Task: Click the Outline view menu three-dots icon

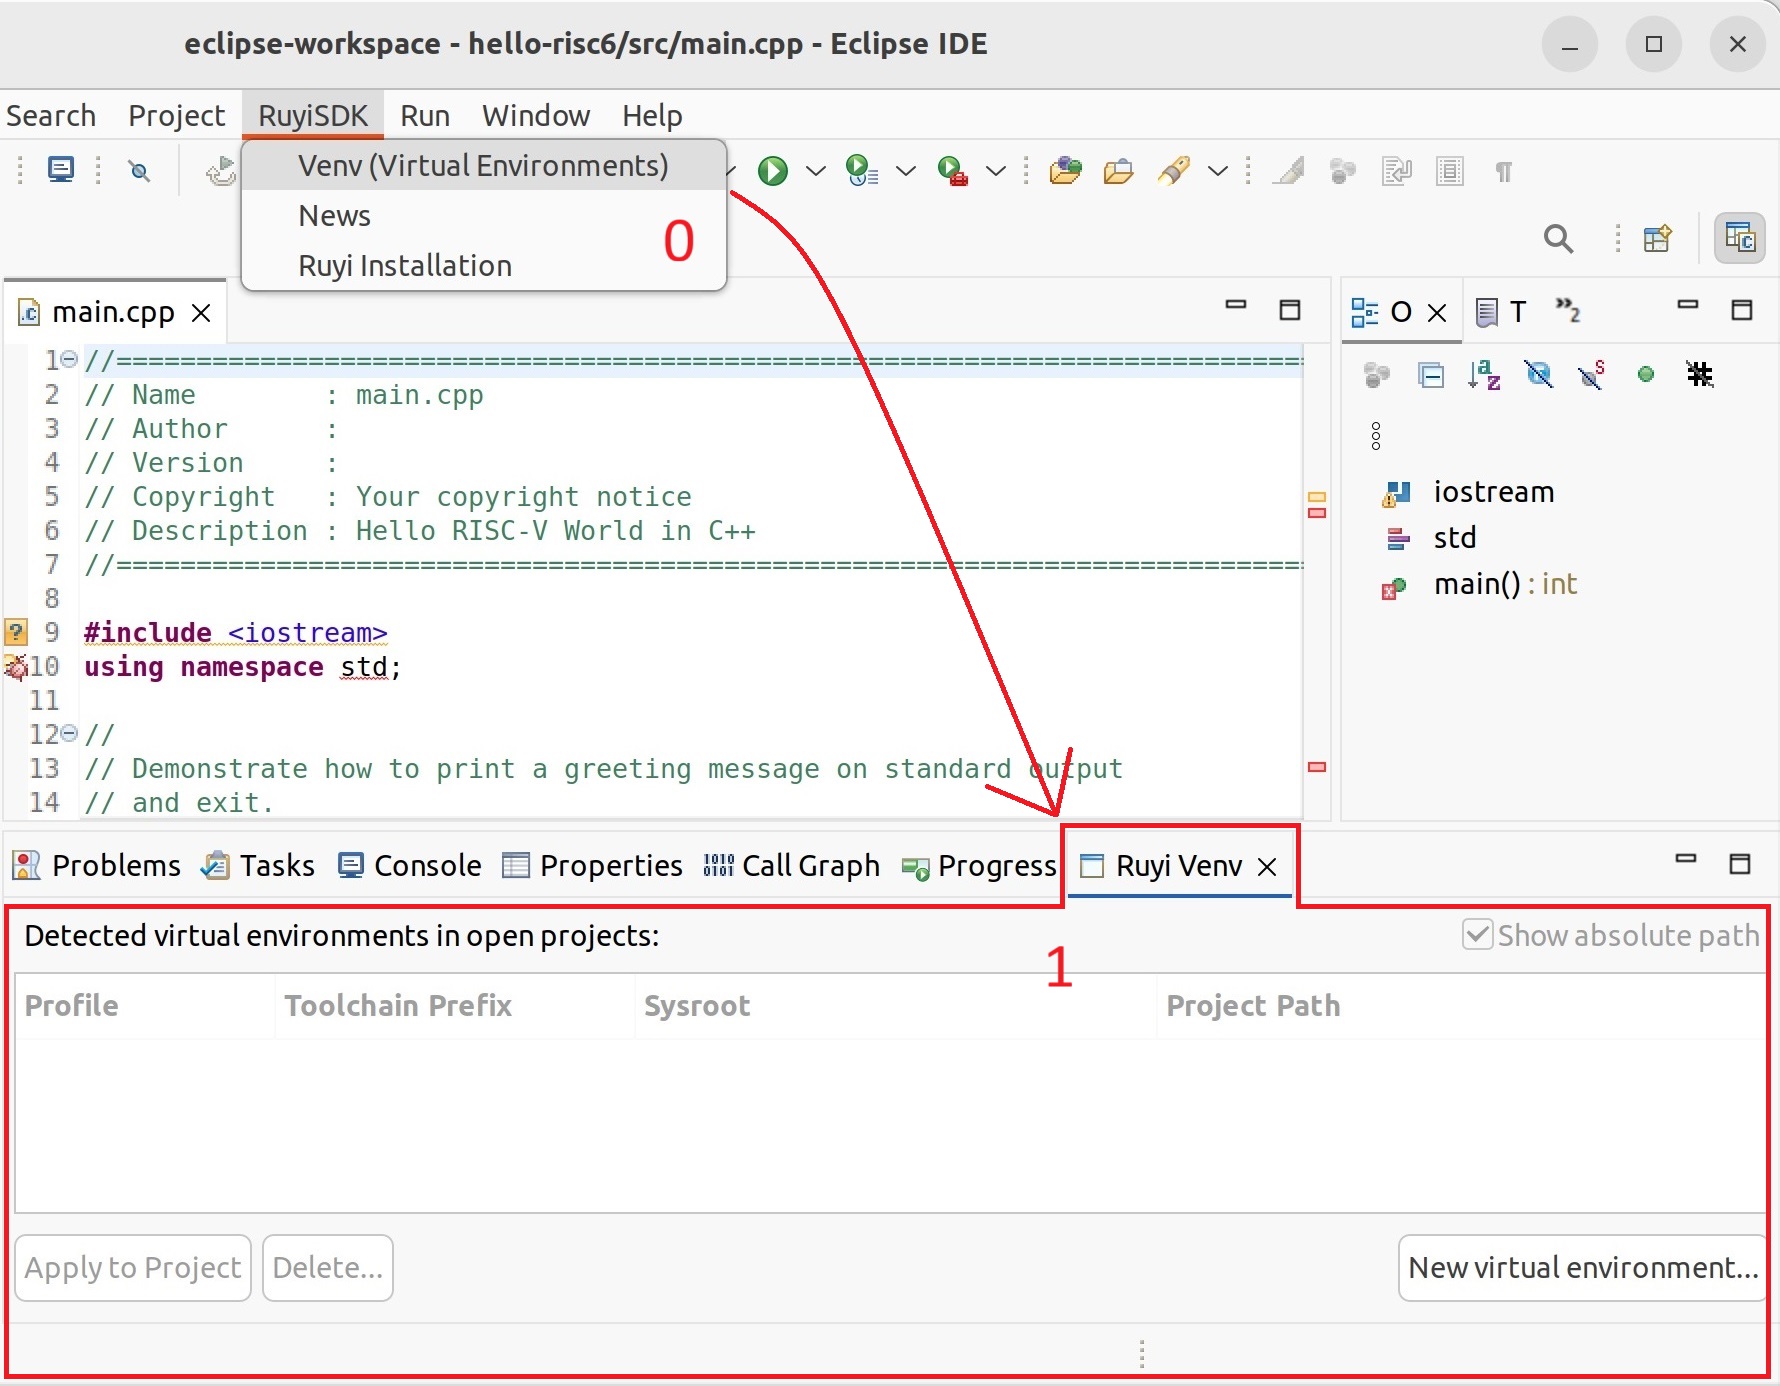Action: 1376,436
